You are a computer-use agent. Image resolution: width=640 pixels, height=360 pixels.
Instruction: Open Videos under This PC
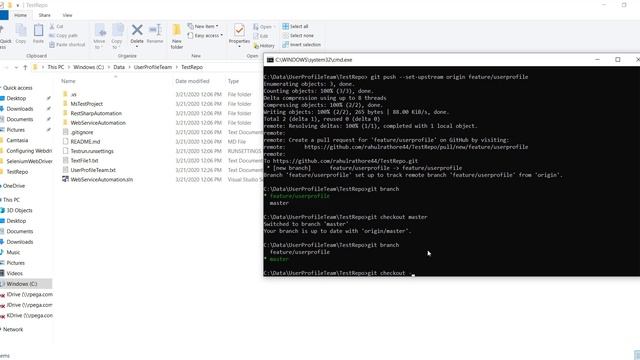tap(14, 273)
